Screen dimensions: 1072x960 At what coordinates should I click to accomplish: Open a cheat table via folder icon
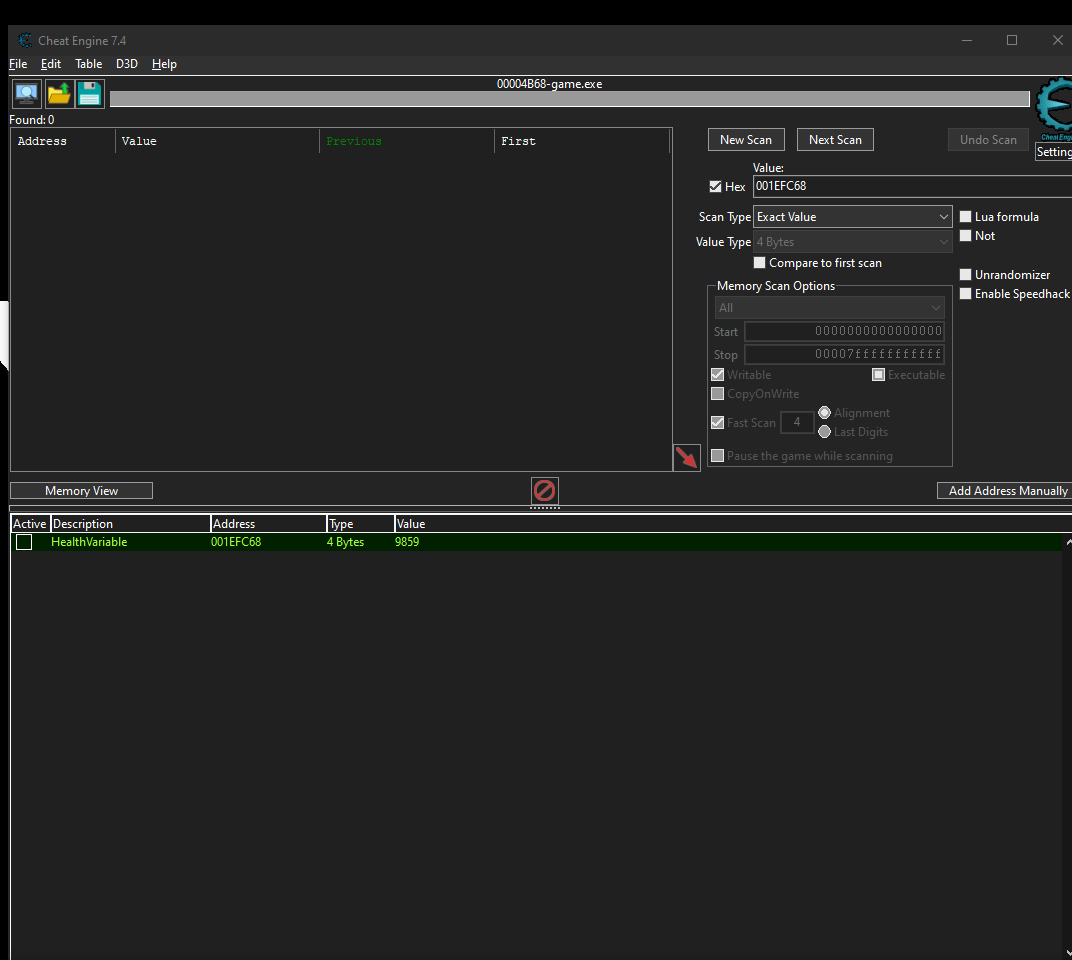pyautogui.click(x=59, y=94)
